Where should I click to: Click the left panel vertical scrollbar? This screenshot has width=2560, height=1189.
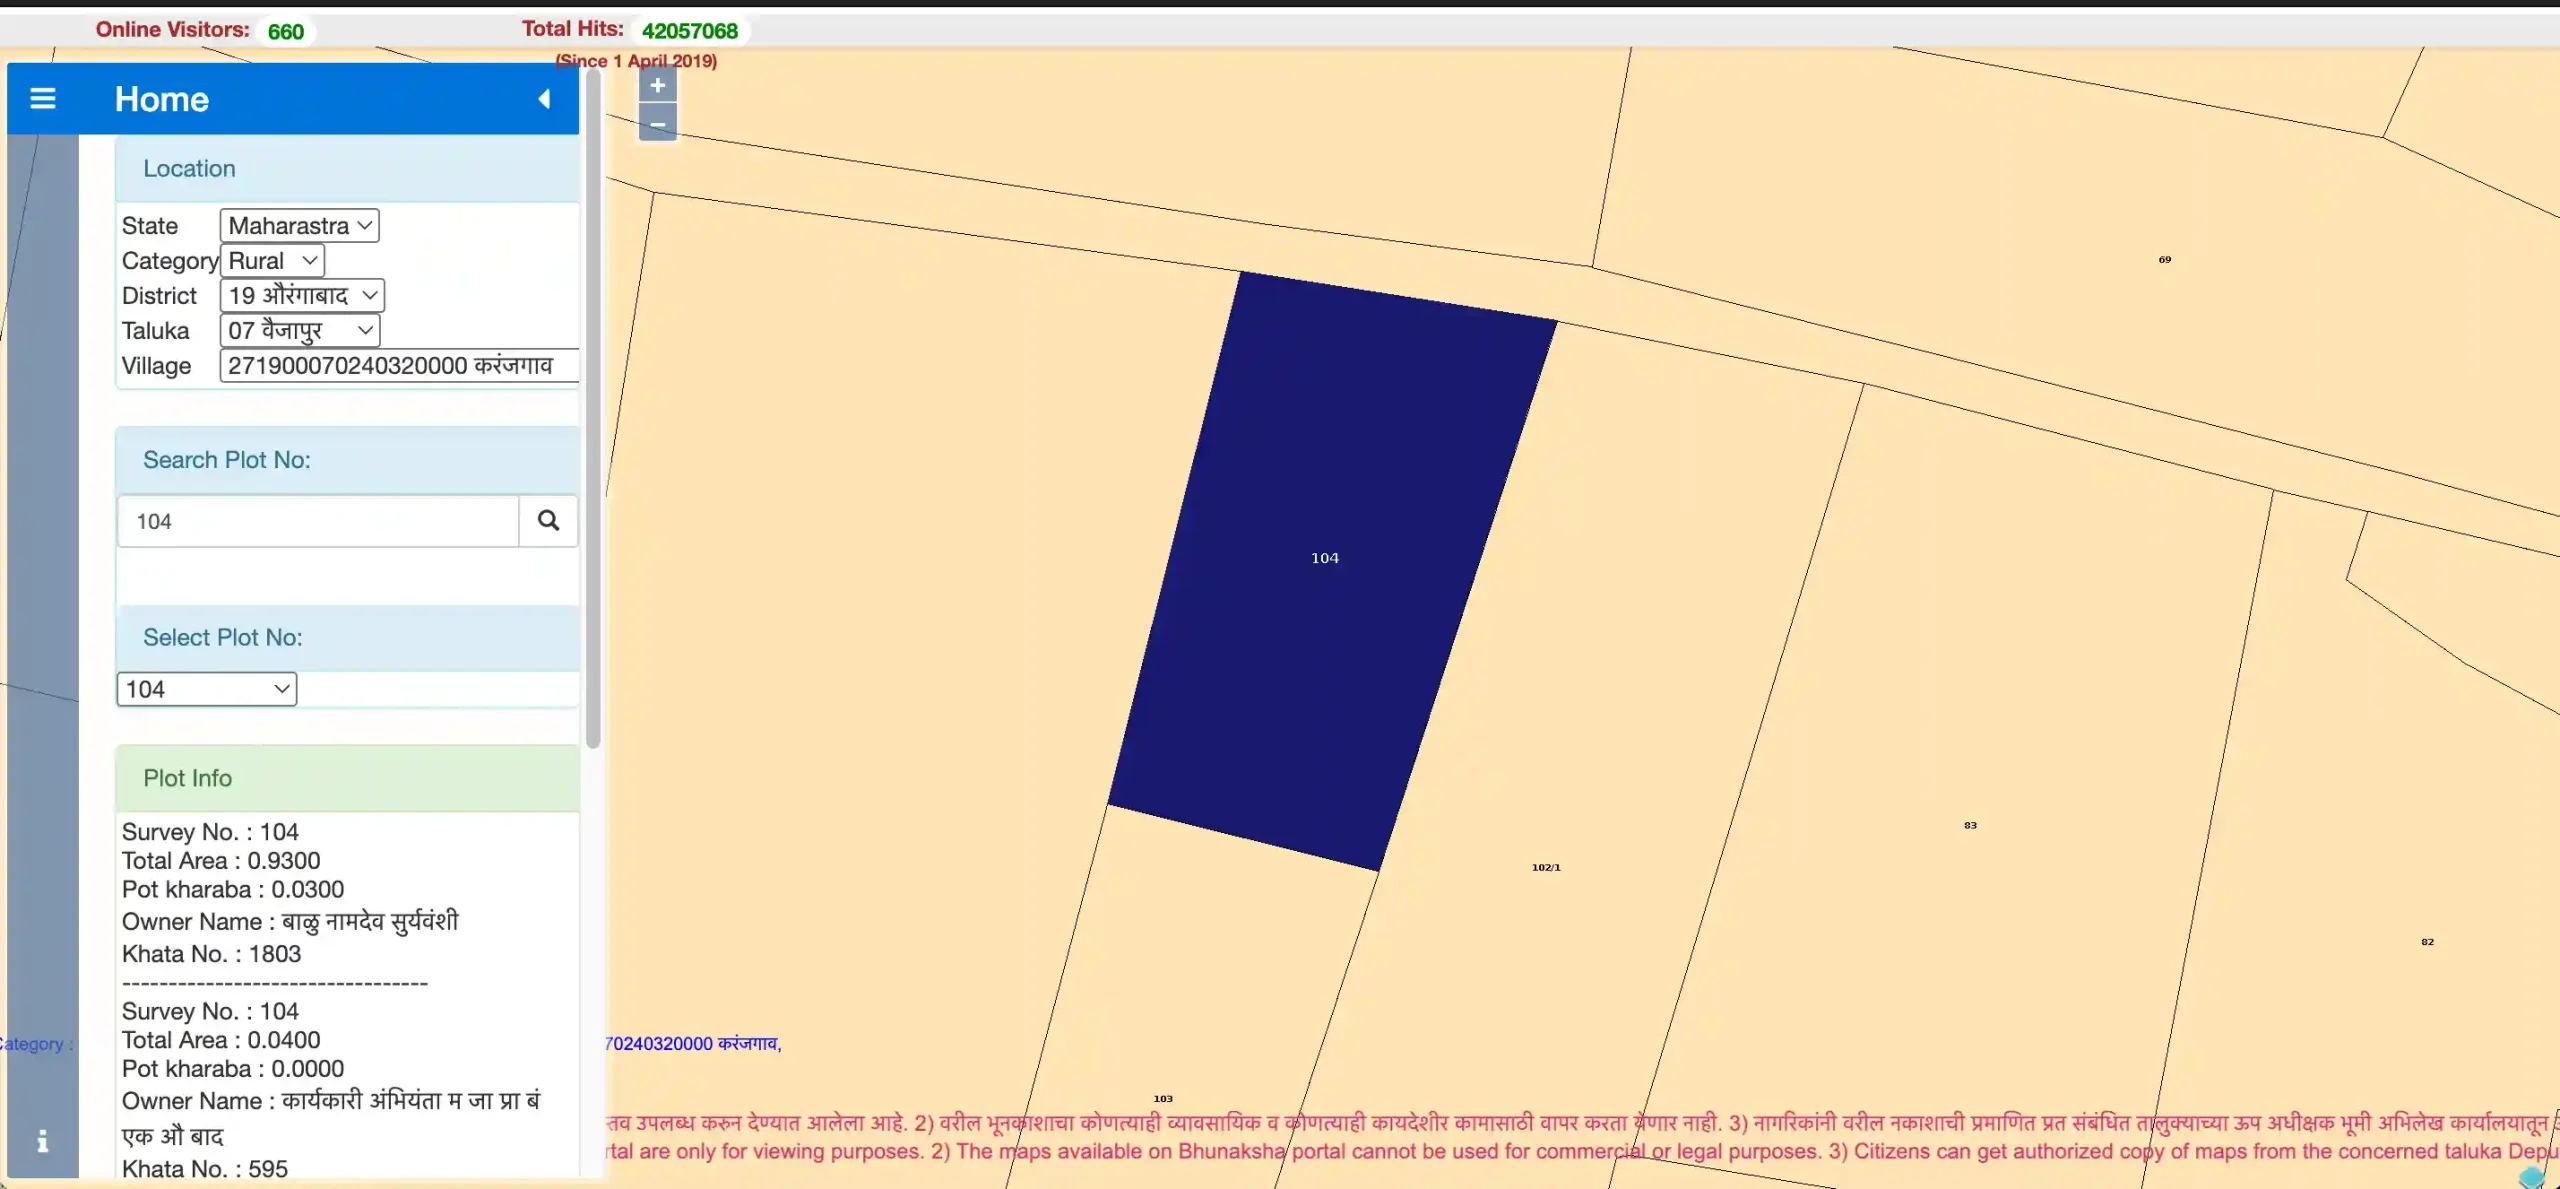[593, 410]
